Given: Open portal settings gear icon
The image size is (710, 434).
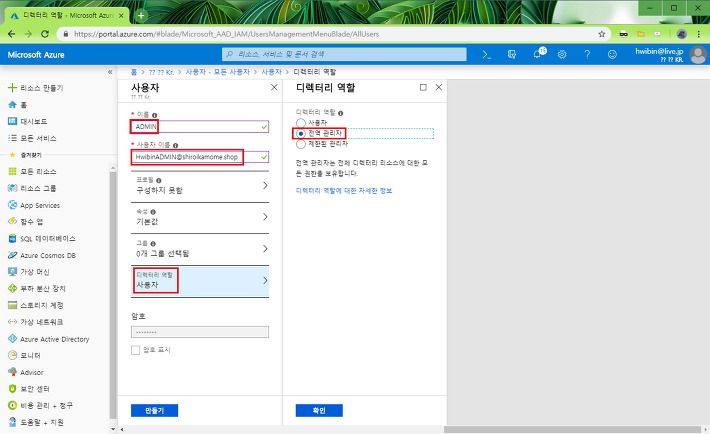Looking at the screenshot, I should coord(562,54).
